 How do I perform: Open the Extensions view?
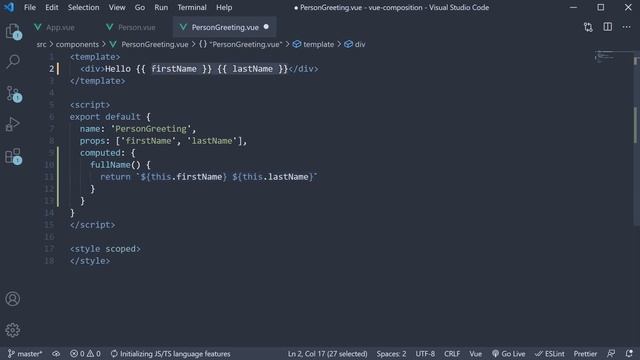point(13,156)
